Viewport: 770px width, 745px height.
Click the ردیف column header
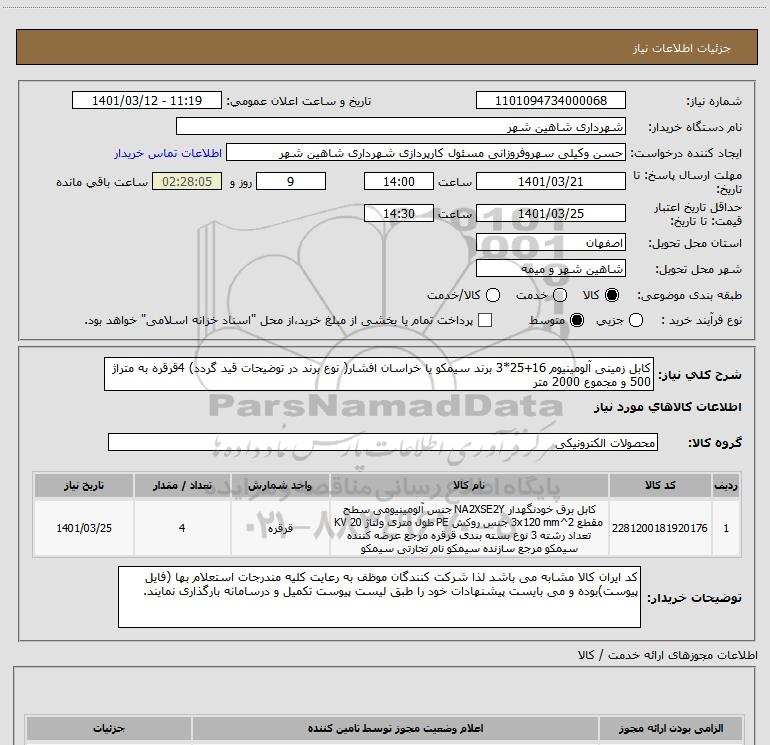click(725, 485)
